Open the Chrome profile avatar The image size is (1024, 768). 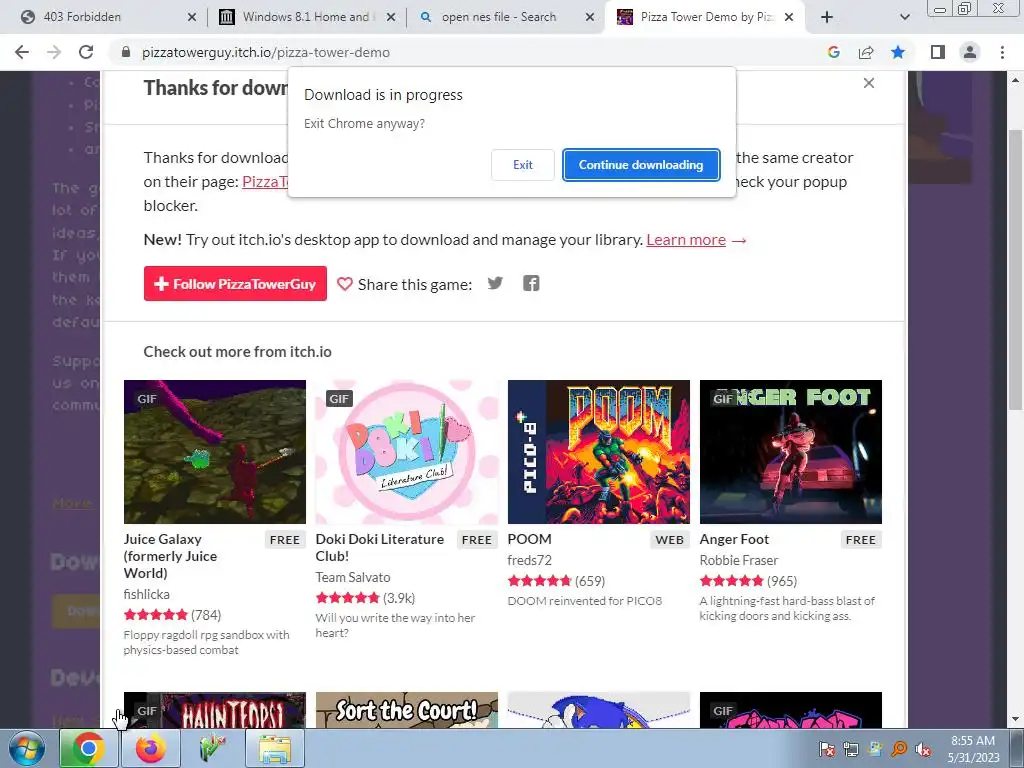pyautogui.click(x=970, y=52)
